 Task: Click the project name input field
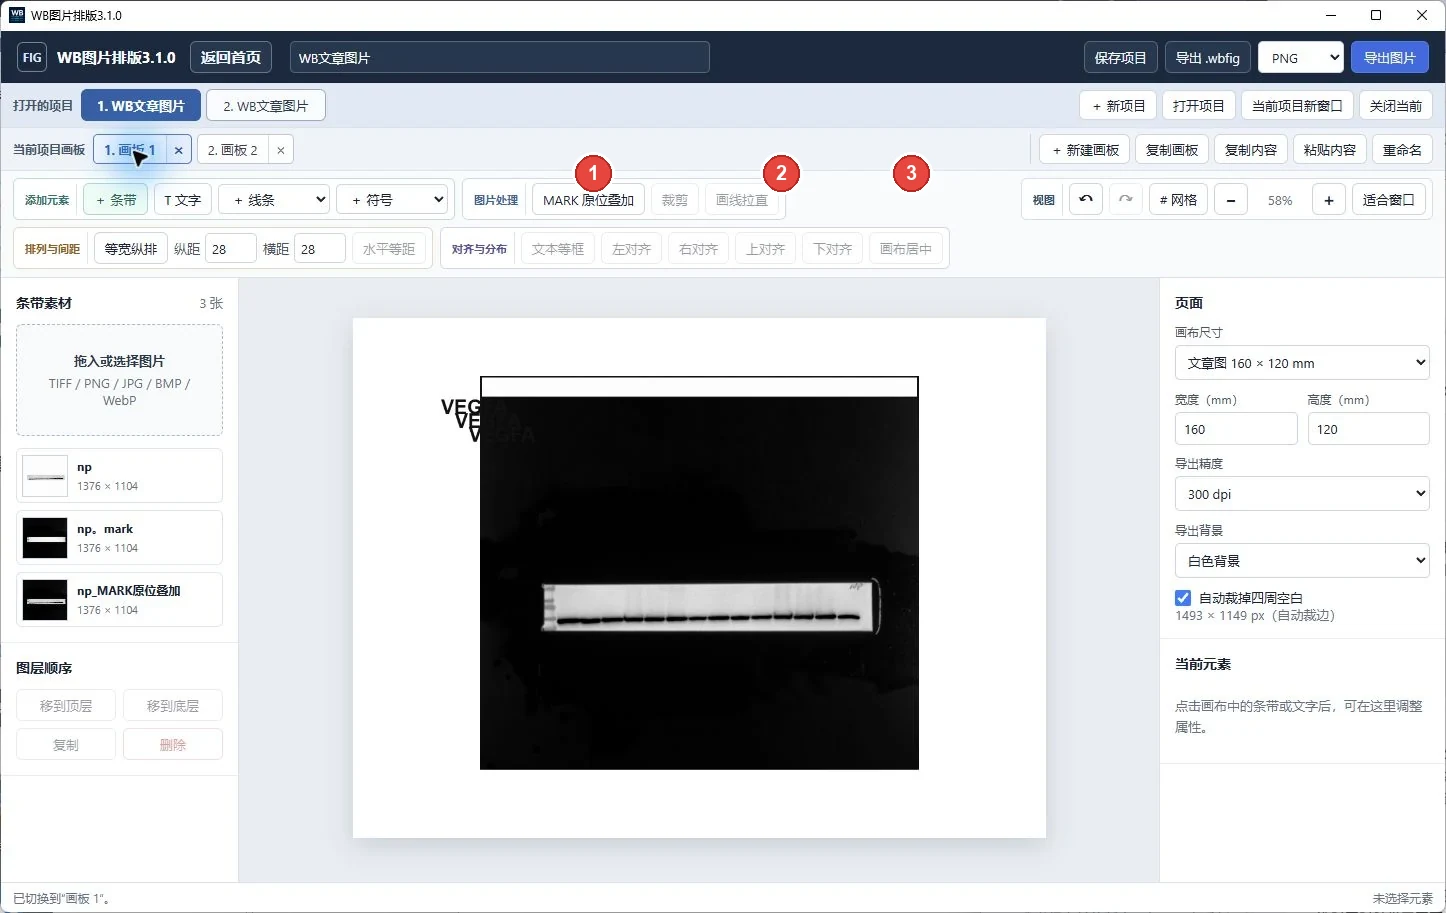[x=499, y=57]
